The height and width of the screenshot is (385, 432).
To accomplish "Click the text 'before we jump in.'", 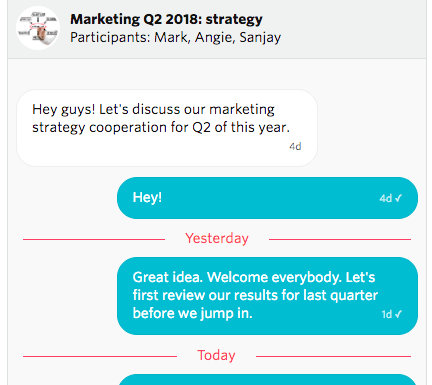I will pyautogui.click(x=192, y=313).
